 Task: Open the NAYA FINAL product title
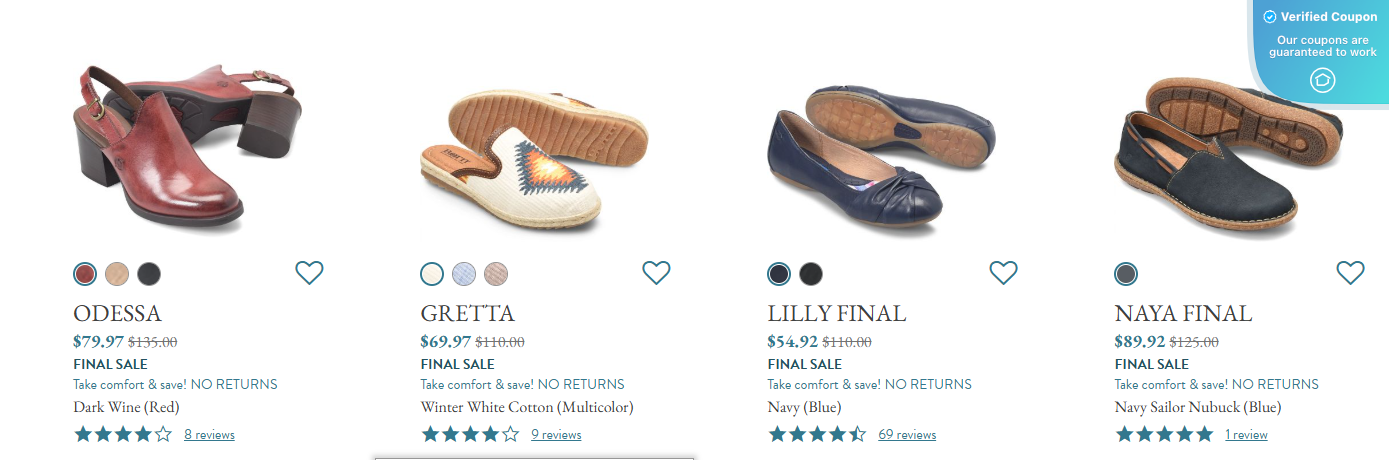[x=1183, y=314]
